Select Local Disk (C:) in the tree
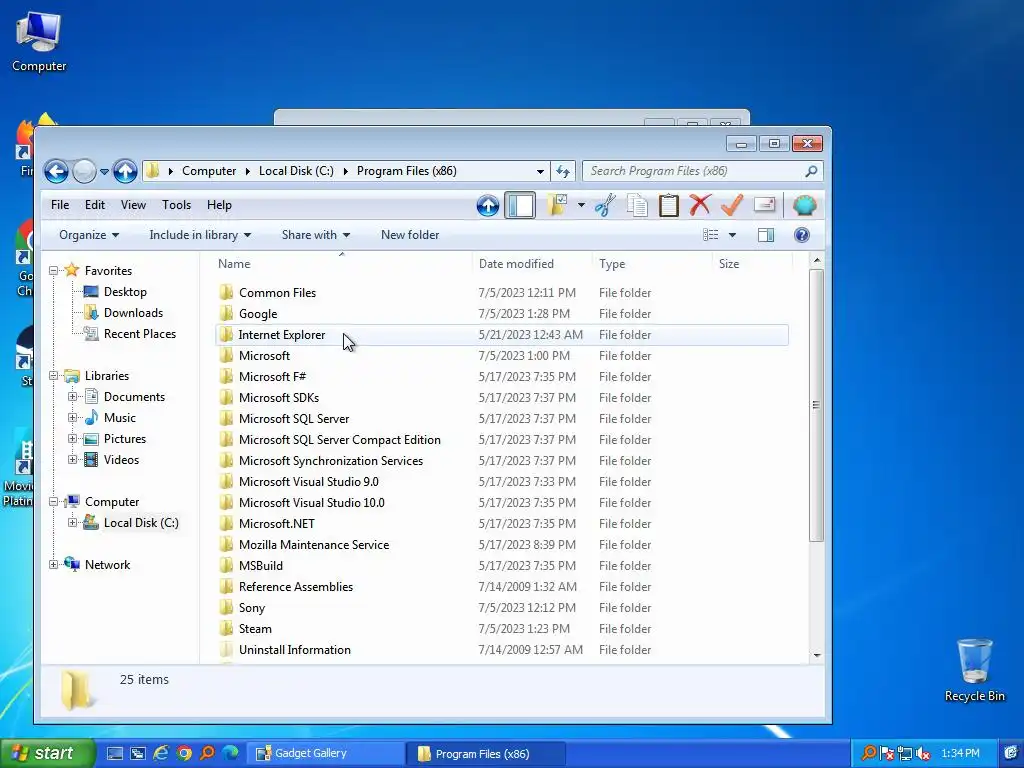The width and height of the screenshot is (1024, 768). [x=140, y=522]
